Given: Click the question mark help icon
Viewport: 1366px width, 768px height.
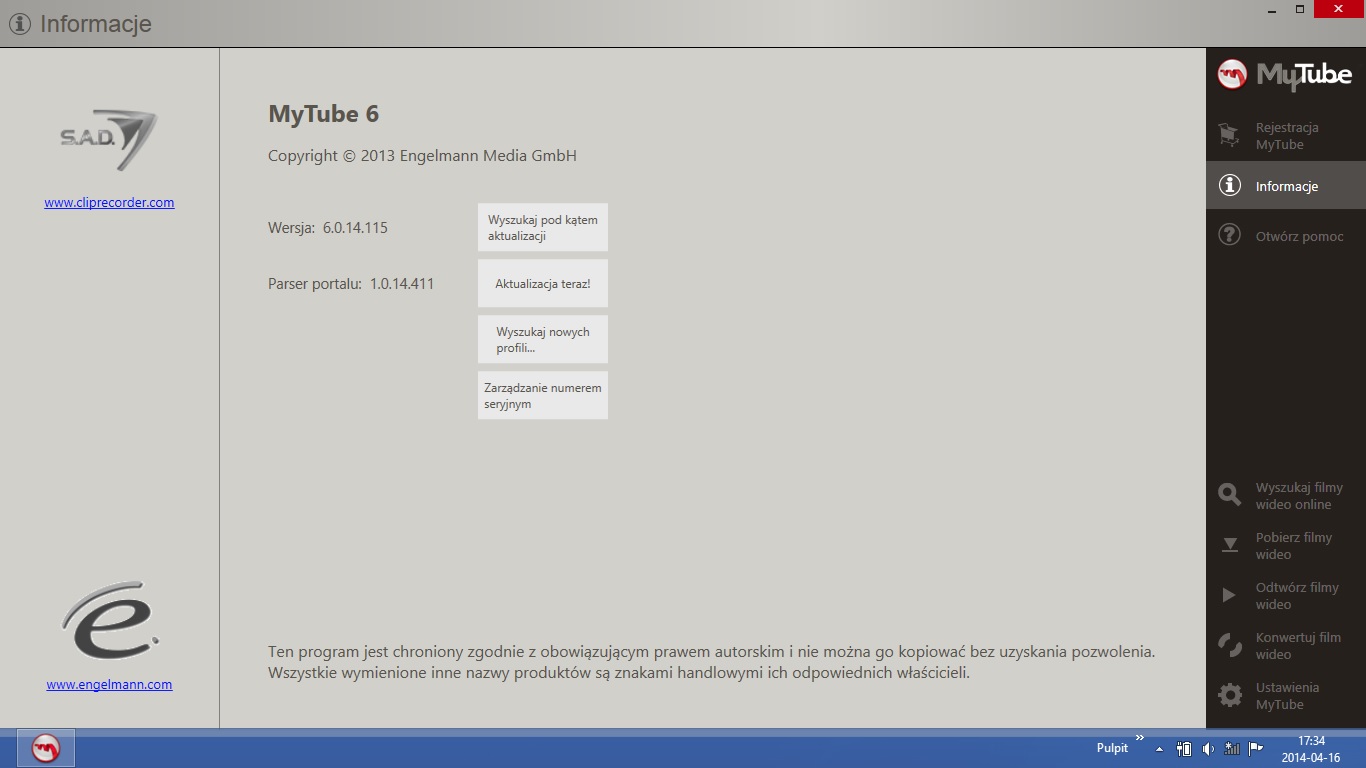Looking at the screenshot, I should 1229,236.
